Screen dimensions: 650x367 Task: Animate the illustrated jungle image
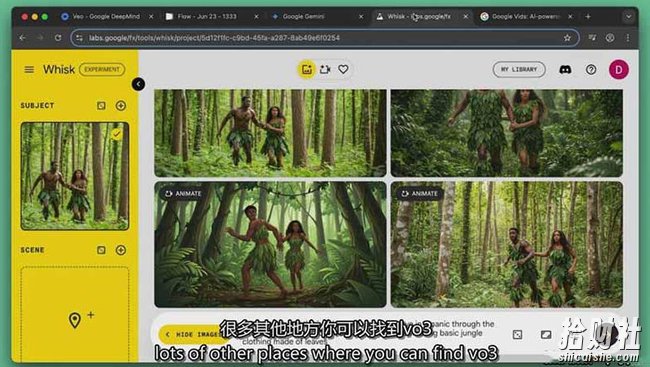point(183,194)
